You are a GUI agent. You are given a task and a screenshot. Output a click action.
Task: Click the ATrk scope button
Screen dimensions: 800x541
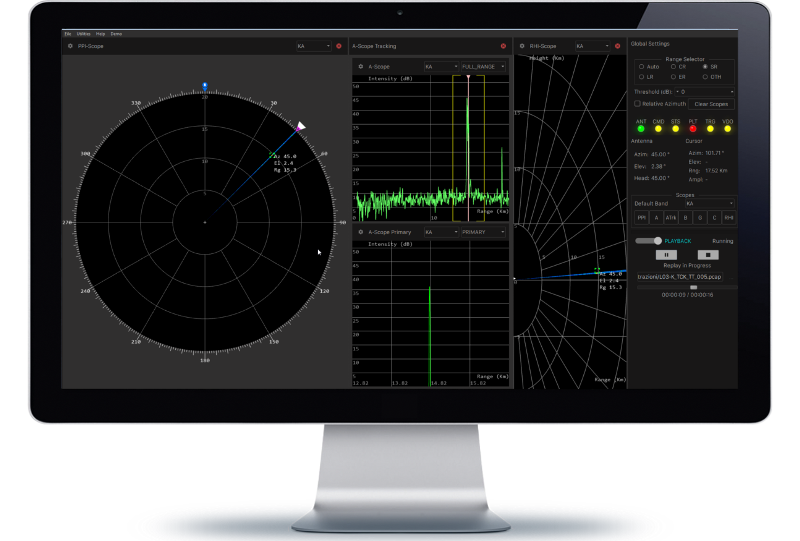click(x=670, y=218)
